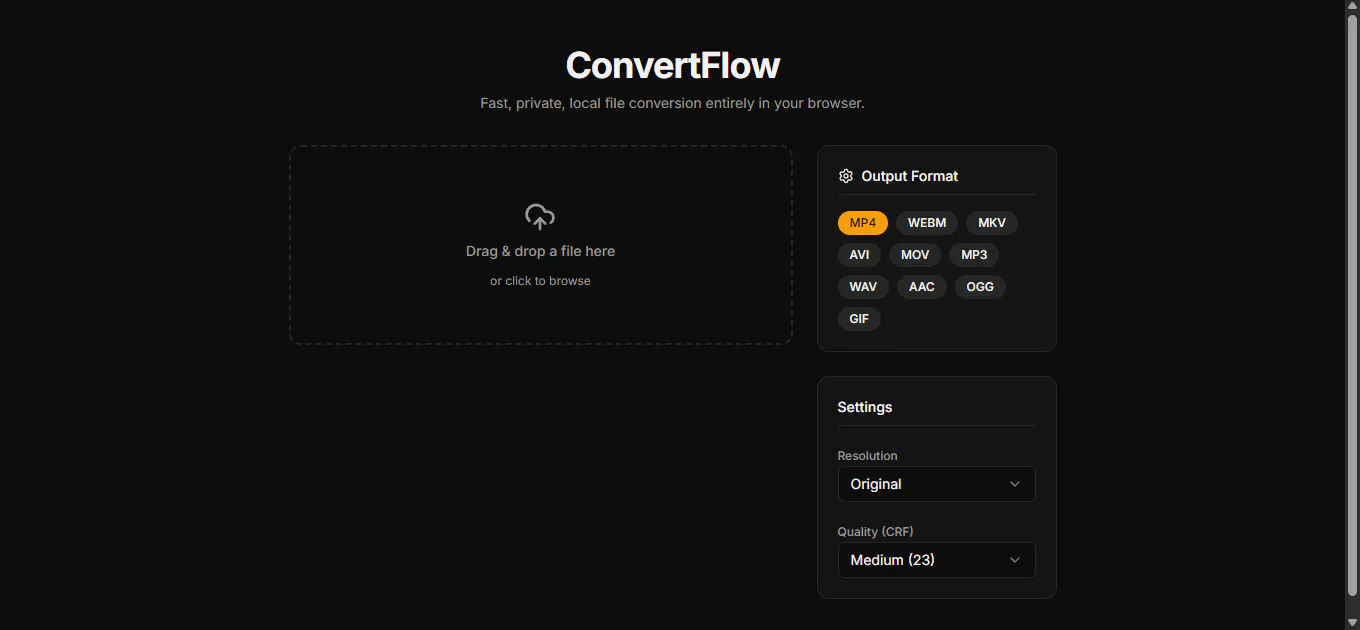Click the tagline about local file conversion
The width and height of the screenshot is (1360, 630).
click(x=672, y=103)
